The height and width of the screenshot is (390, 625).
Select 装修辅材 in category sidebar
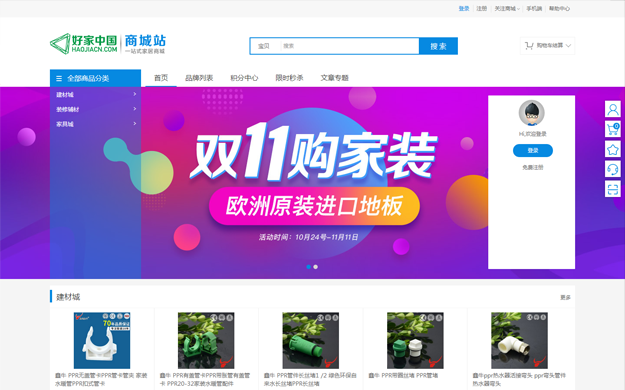(67, 109)
